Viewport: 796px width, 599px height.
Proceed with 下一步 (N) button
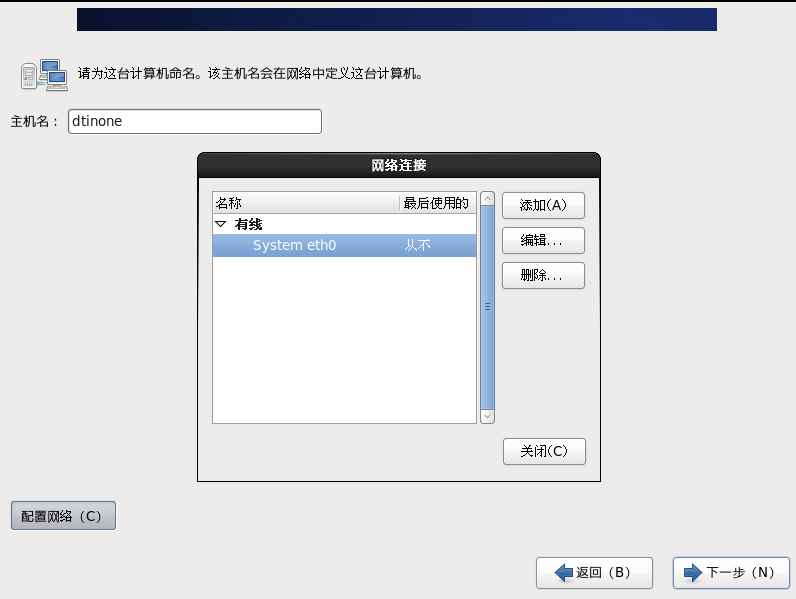(x=731, y=573)
